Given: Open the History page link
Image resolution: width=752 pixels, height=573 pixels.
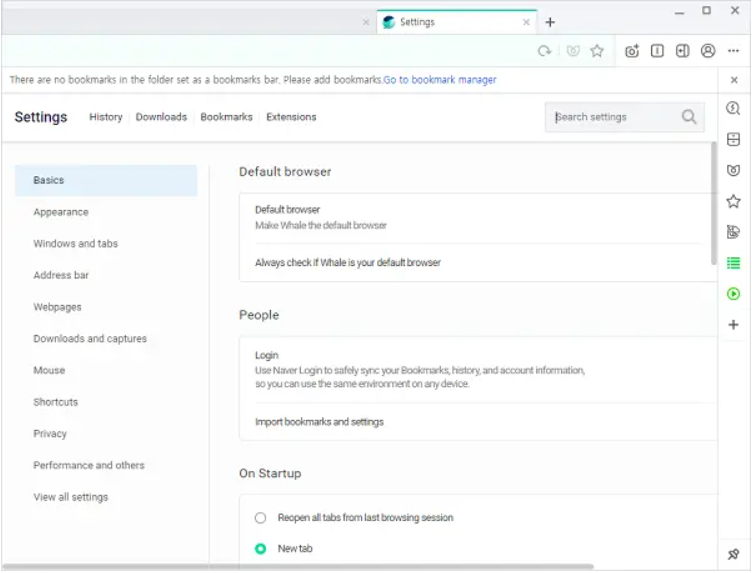Looking at the screenshot, I should (x=106, y=117).
